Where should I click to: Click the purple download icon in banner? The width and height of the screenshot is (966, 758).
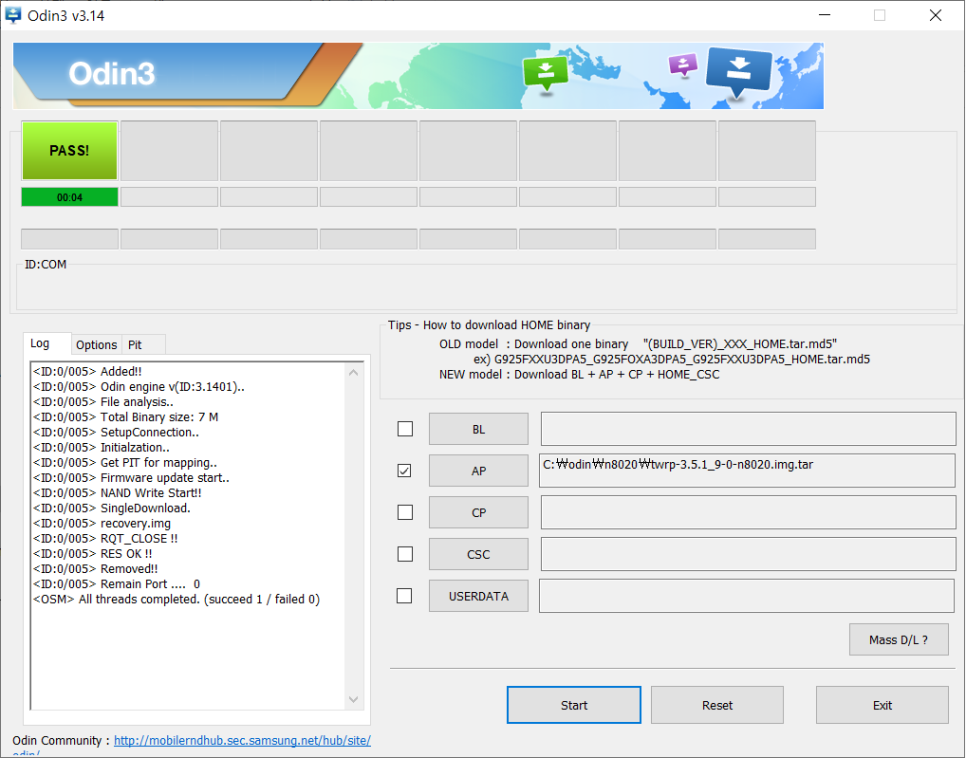pyautogui.click(x=683, y=64)
